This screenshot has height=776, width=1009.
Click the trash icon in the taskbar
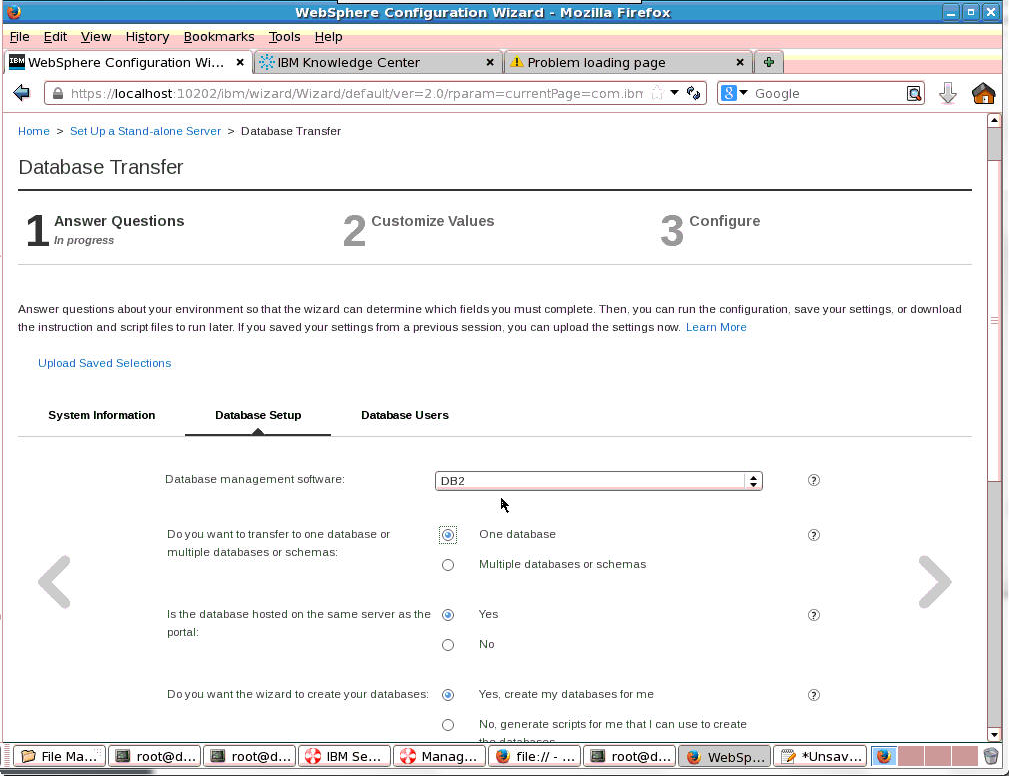click(991, 756)
